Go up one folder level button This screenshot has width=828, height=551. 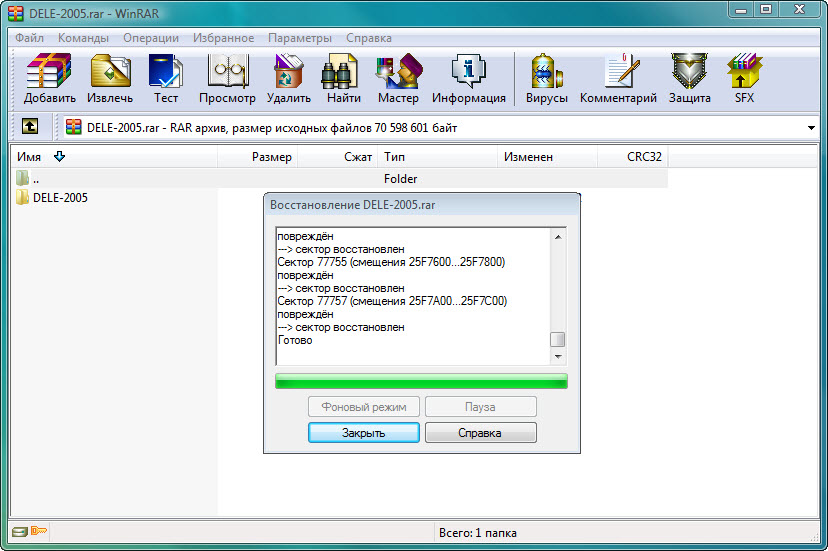[30, 126]
